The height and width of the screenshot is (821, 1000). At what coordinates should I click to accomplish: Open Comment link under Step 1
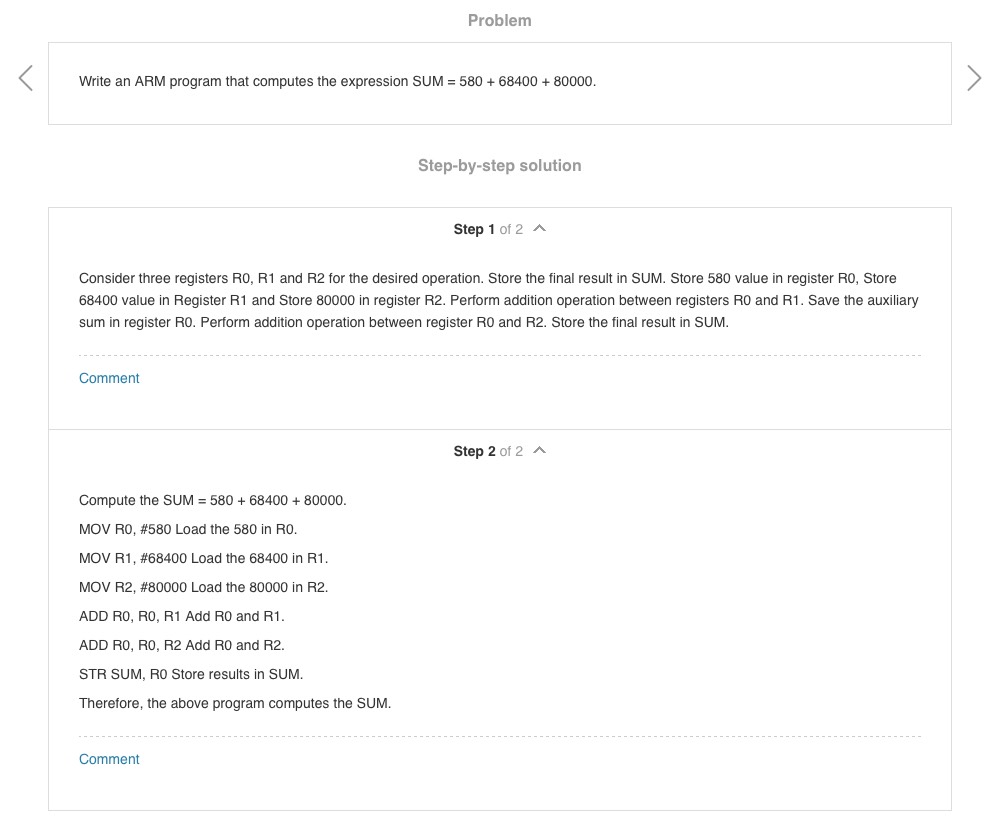109,378
